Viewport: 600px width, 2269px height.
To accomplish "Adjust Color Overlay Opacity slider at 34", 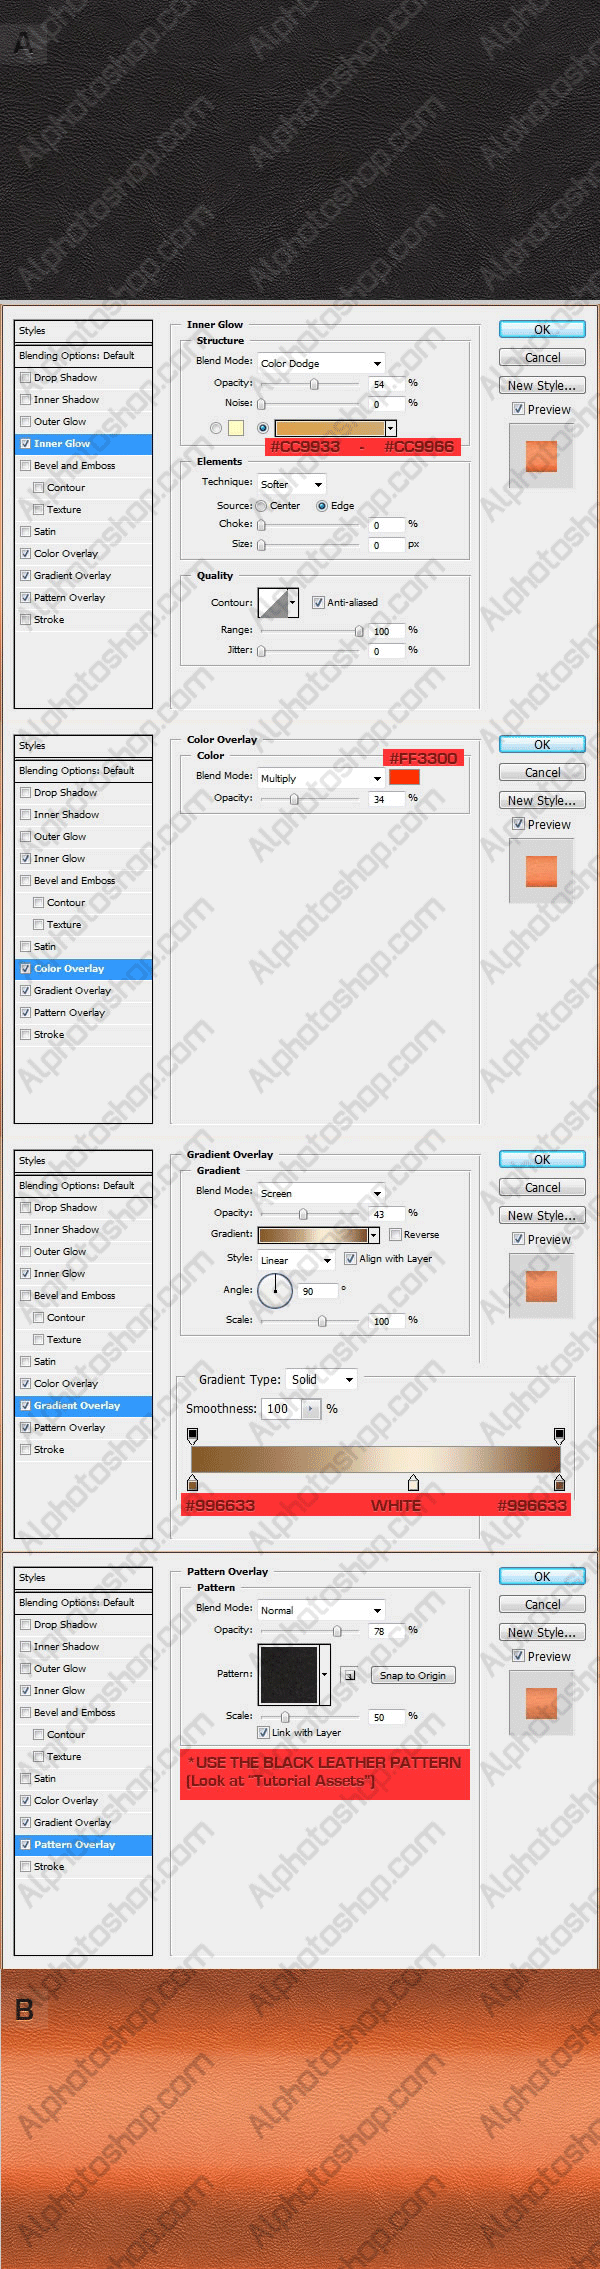I will coord(294,799).
